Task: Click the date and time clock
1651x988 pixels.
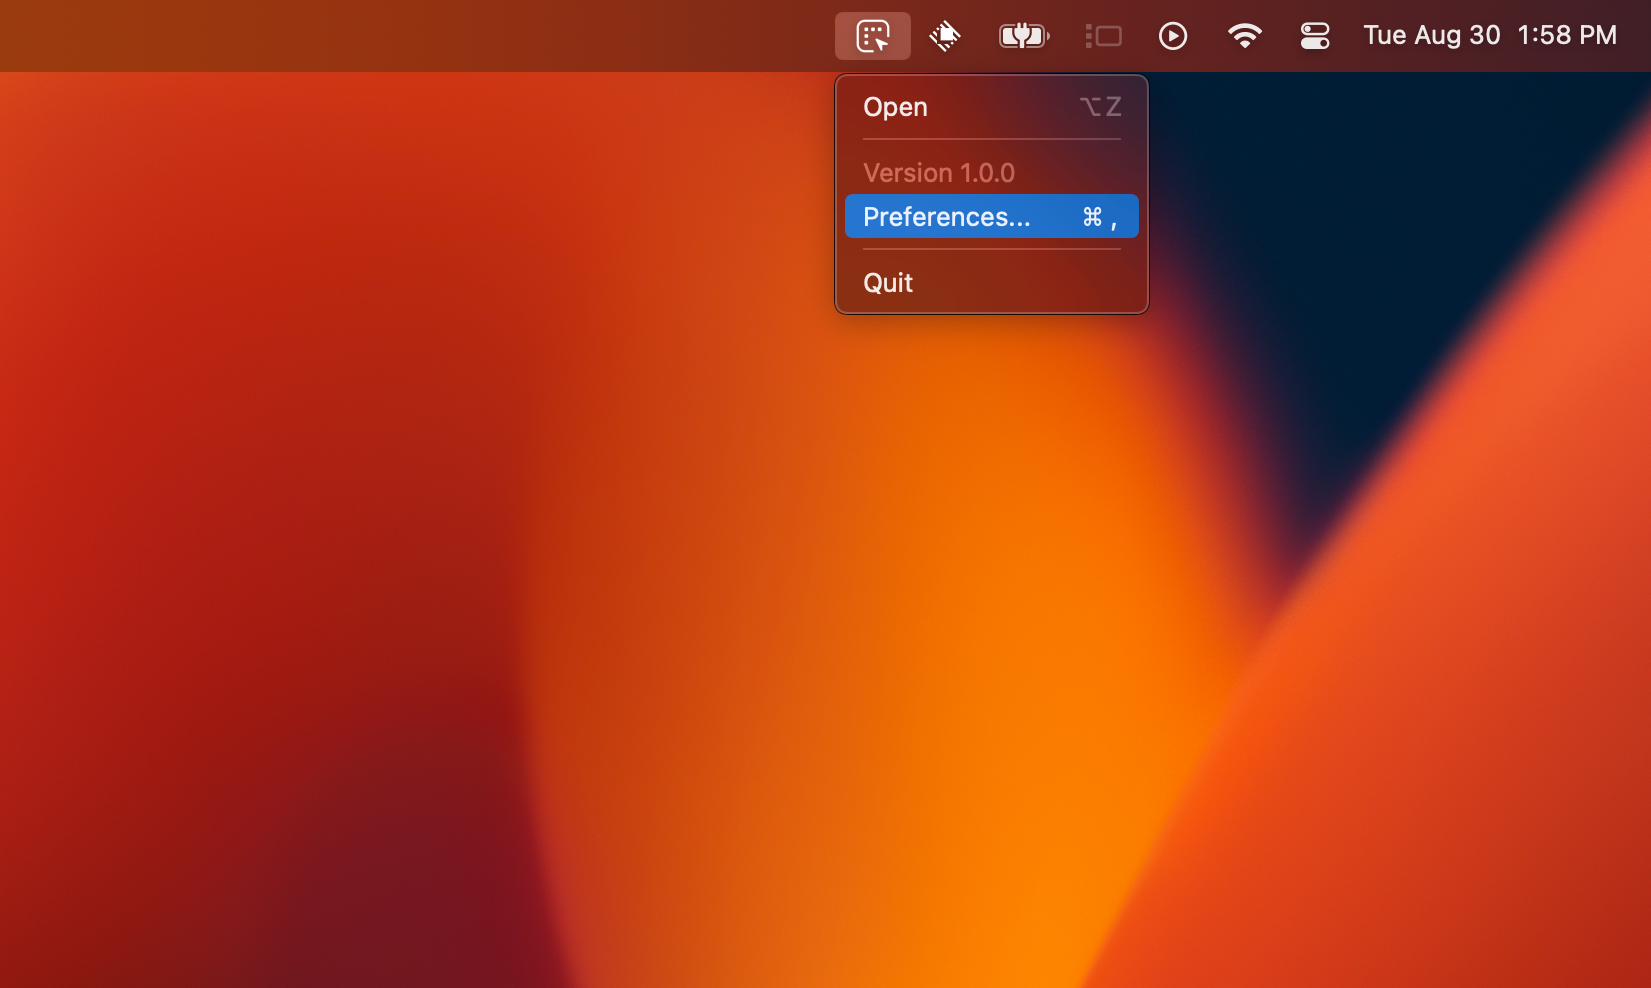Action: point(1490,35)
